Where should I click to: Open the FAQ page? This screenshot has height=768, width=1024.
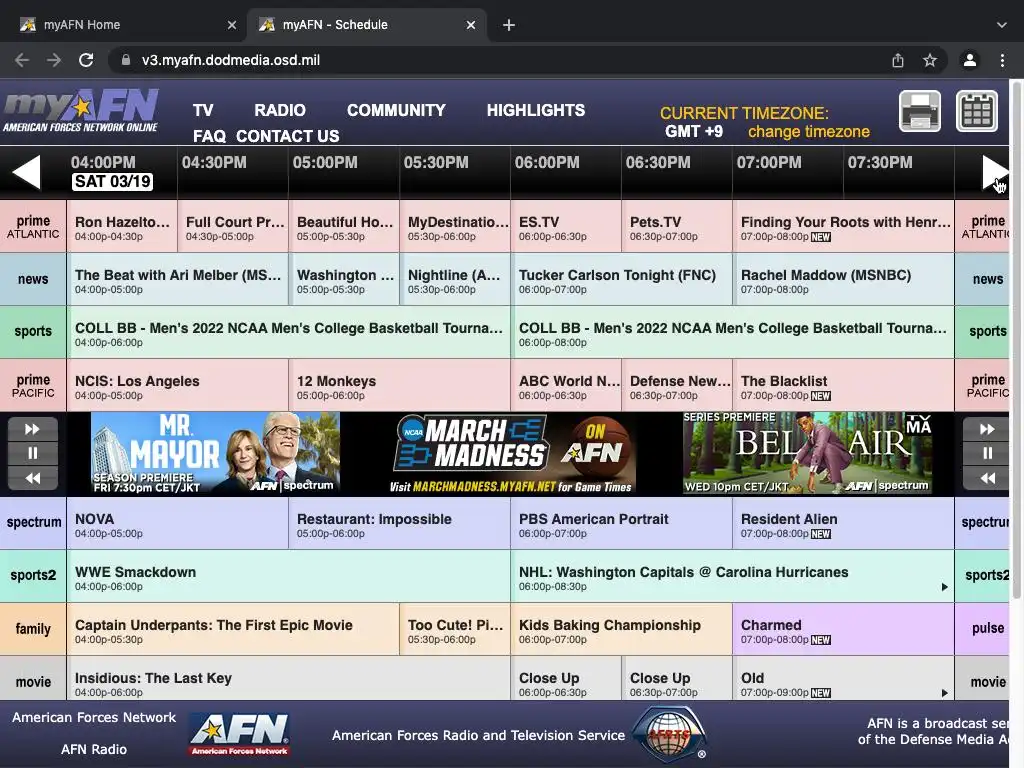click(209, 136)
